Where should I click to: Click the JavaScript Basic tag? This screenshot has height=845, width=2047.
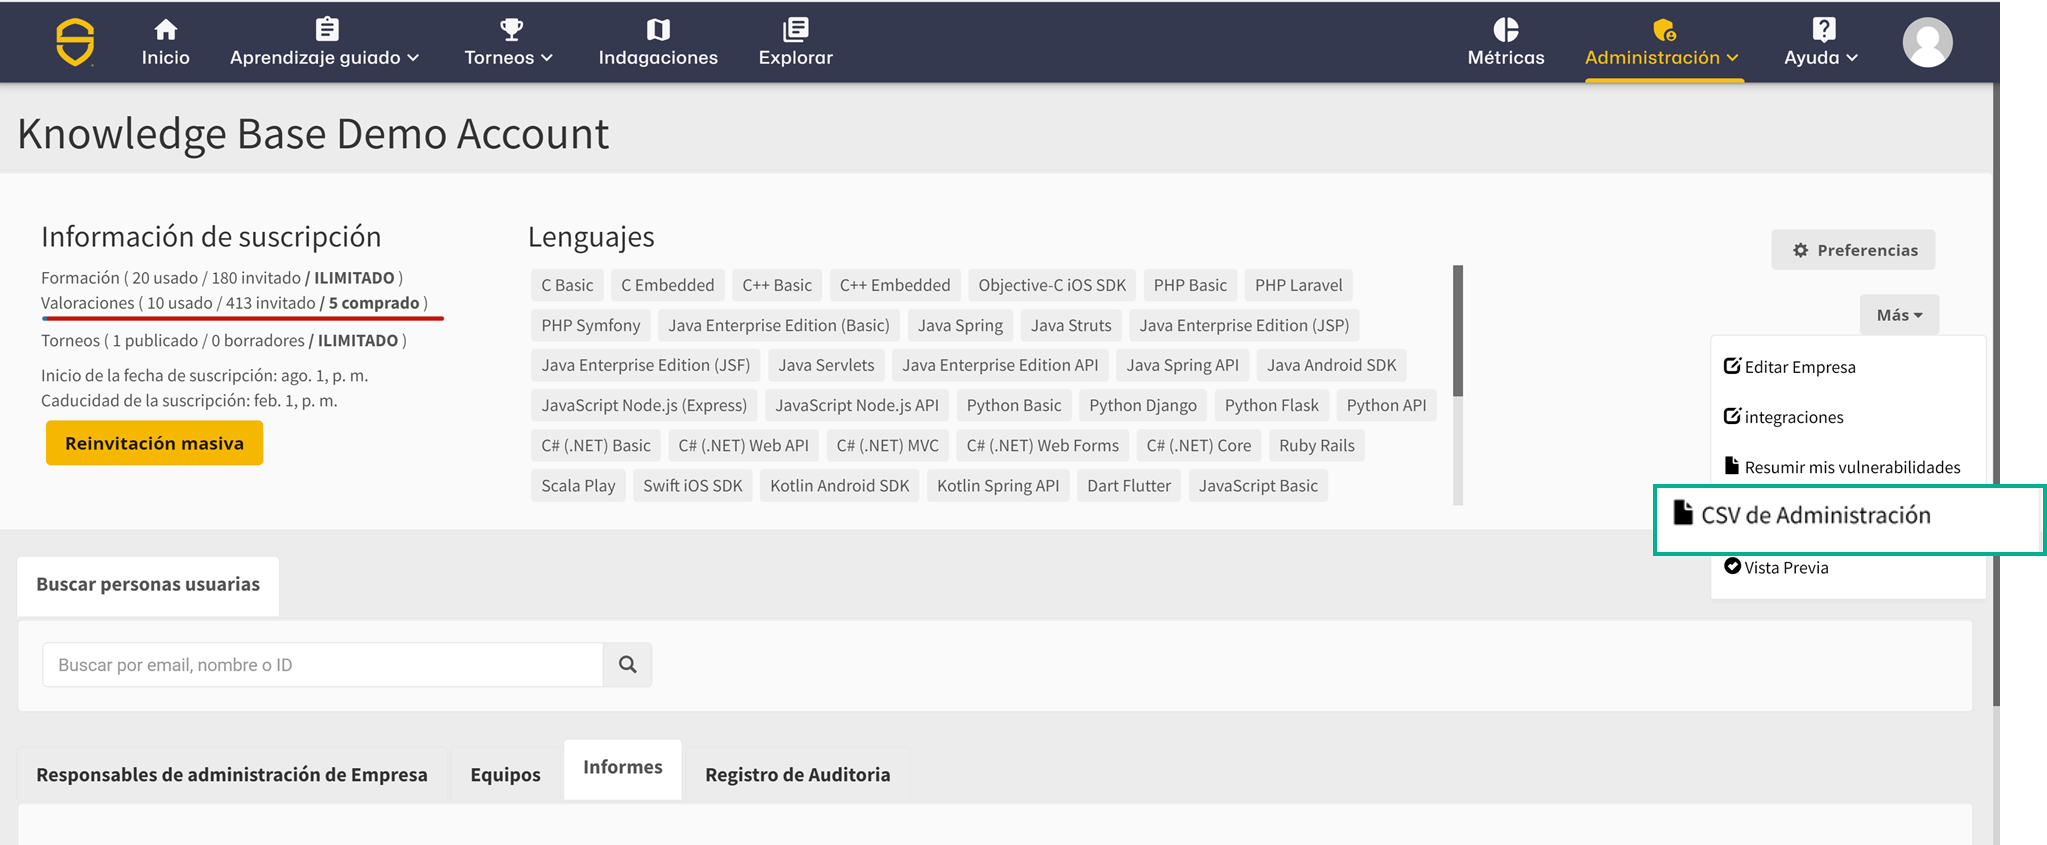[x=1258, y=485]
